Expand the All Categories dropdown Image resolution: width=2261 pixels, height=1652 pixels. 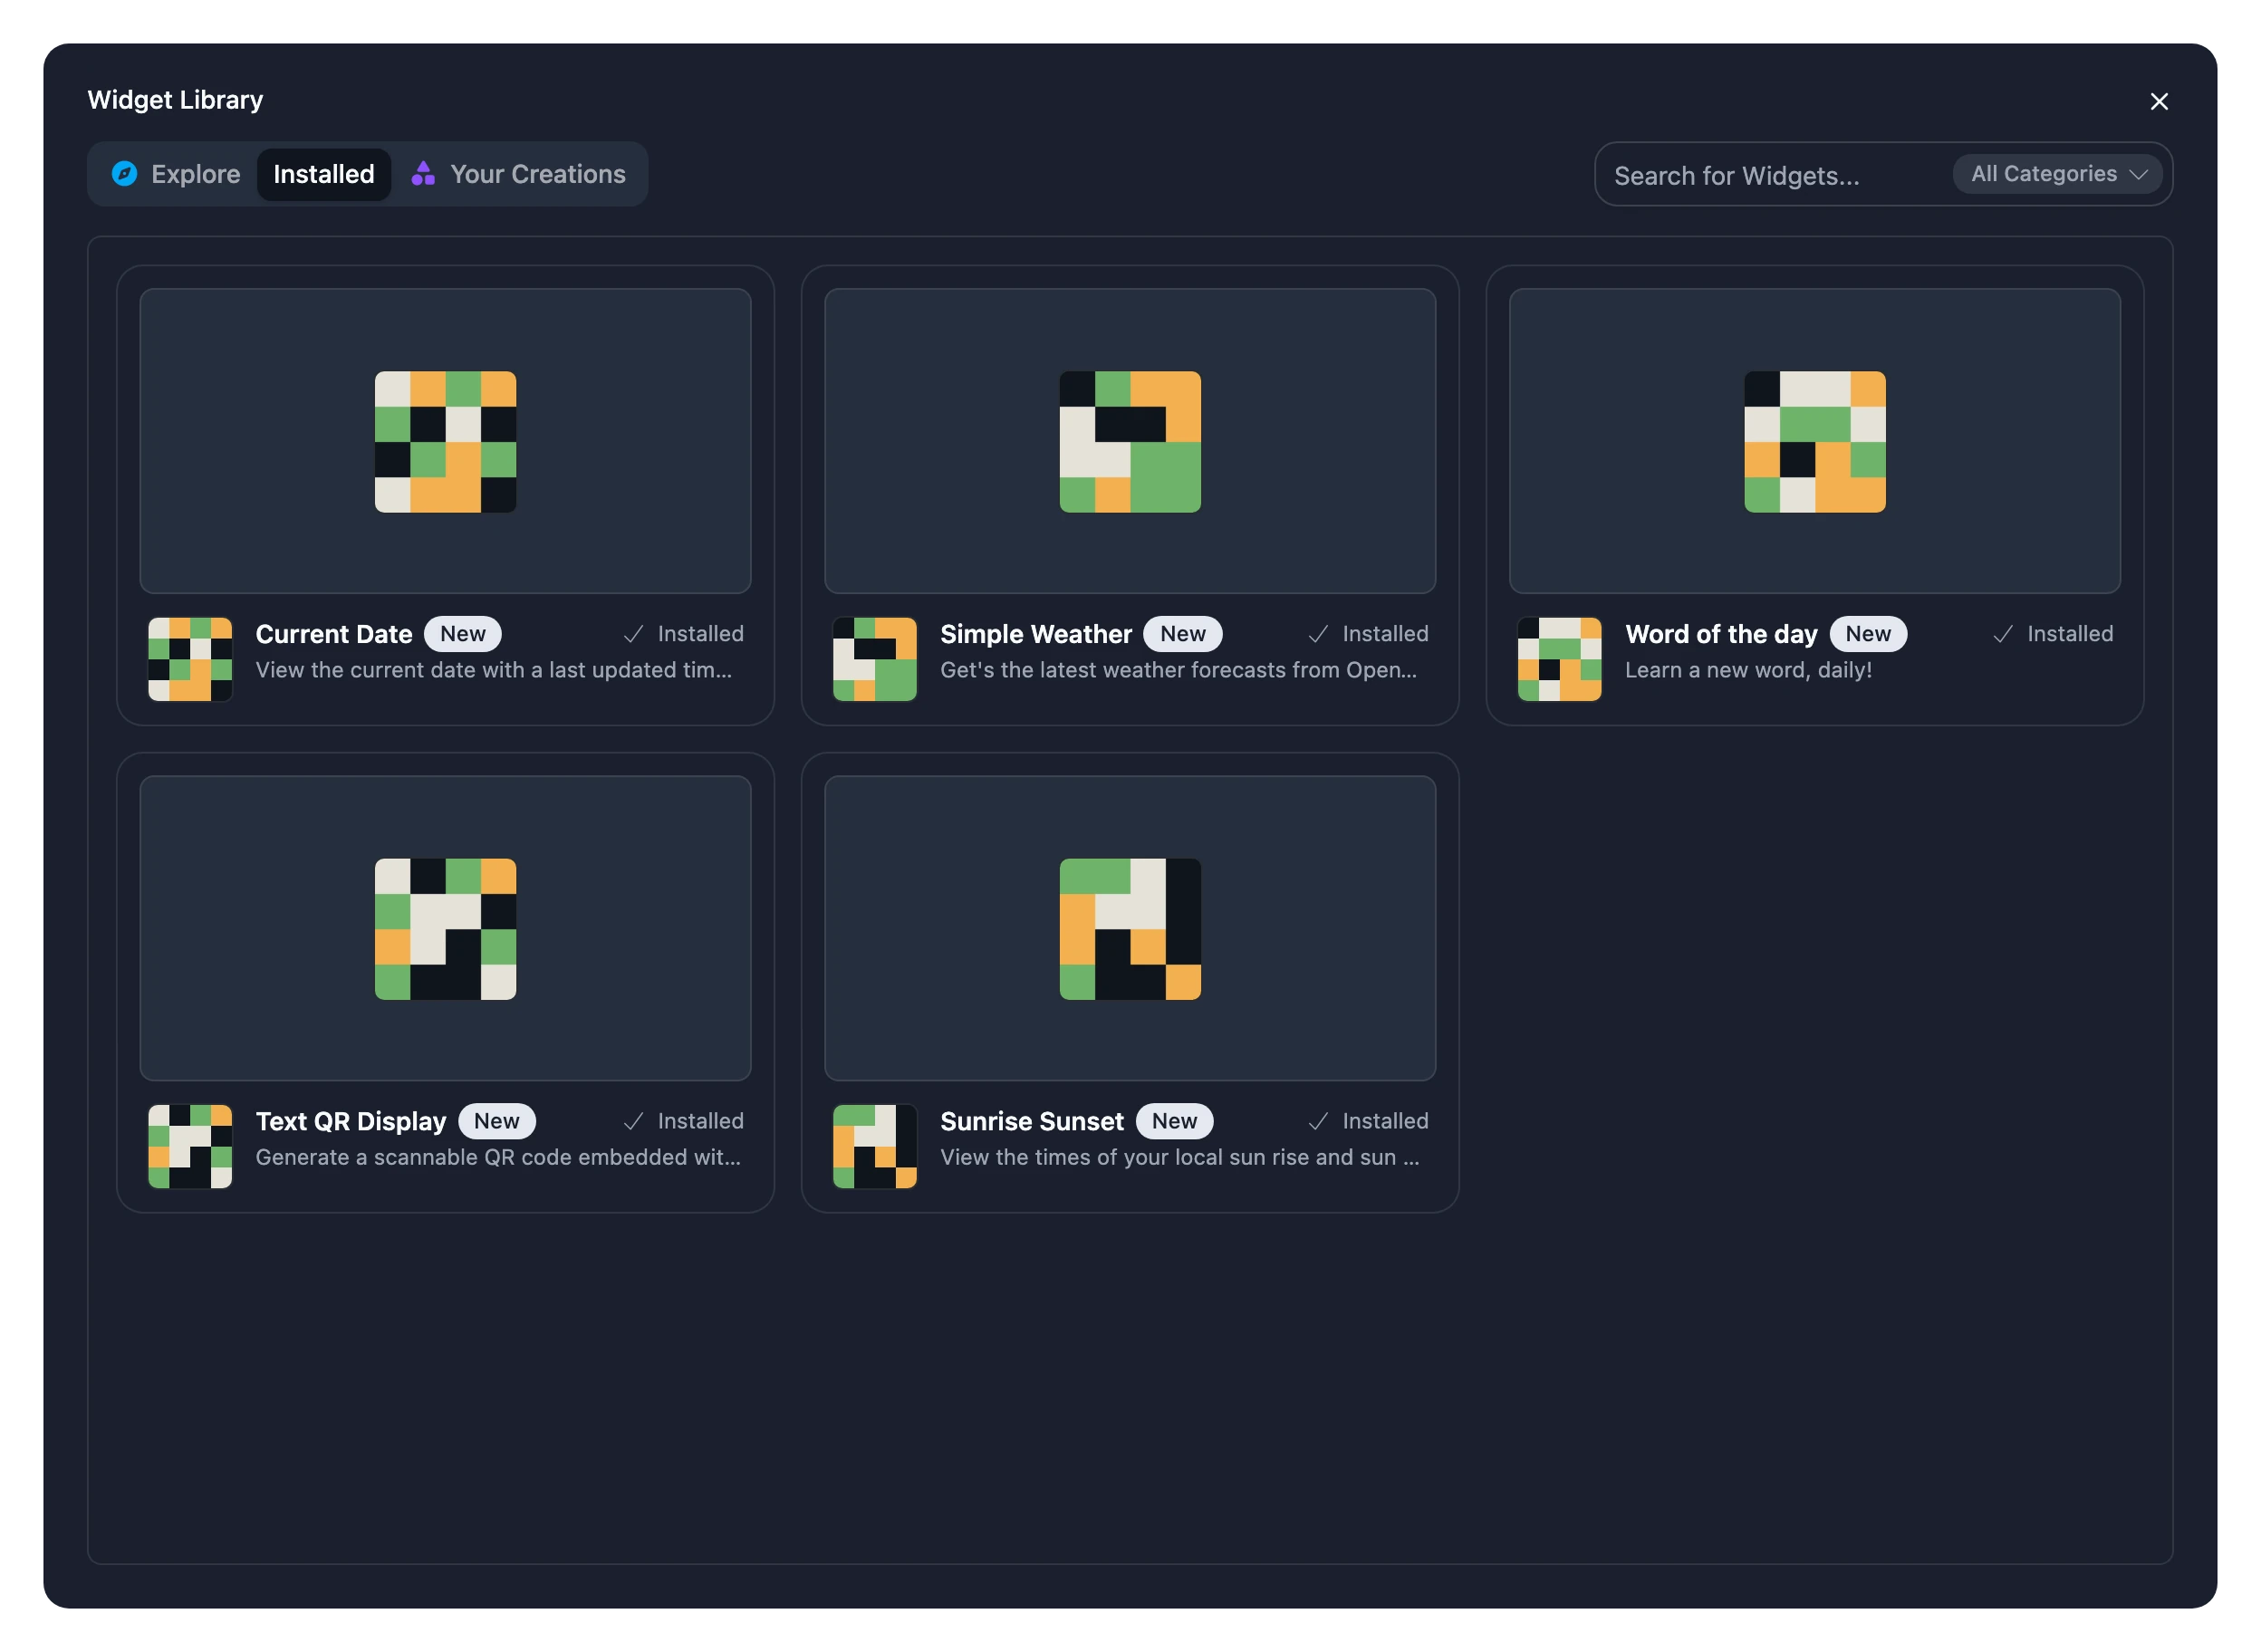2057,174
